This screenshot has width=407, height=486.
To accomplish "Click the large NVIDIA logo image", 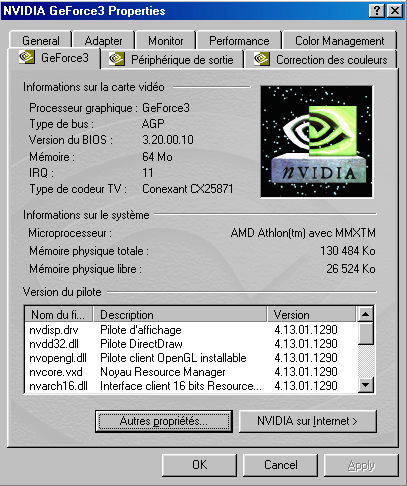I will pyautogui.click(x=316, y=141).
